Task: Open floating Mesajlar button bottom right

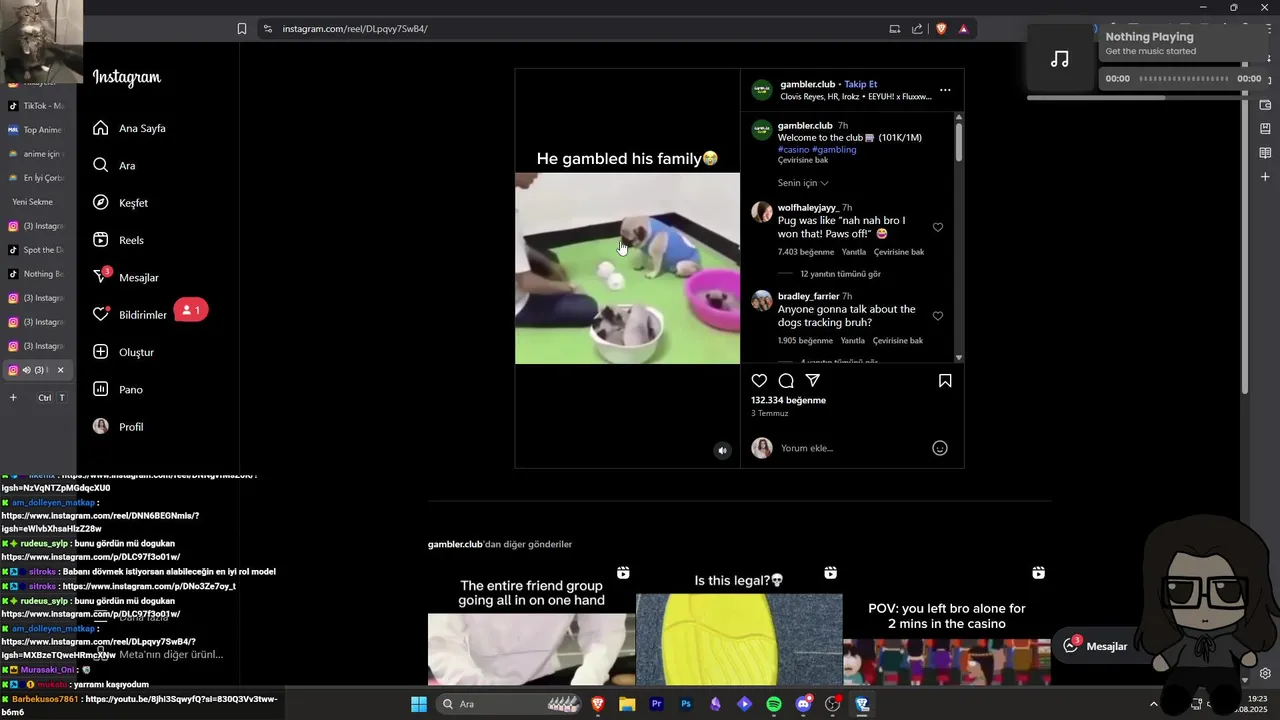Action: (1095, 646)
